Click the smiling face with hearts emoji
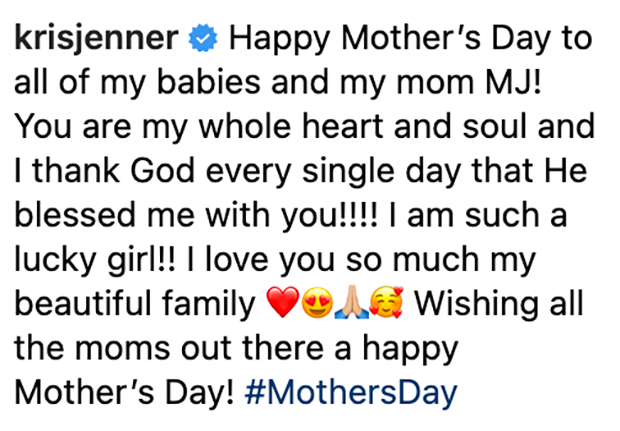Screen dimensions: 620x431 click(x=386, y=302)
